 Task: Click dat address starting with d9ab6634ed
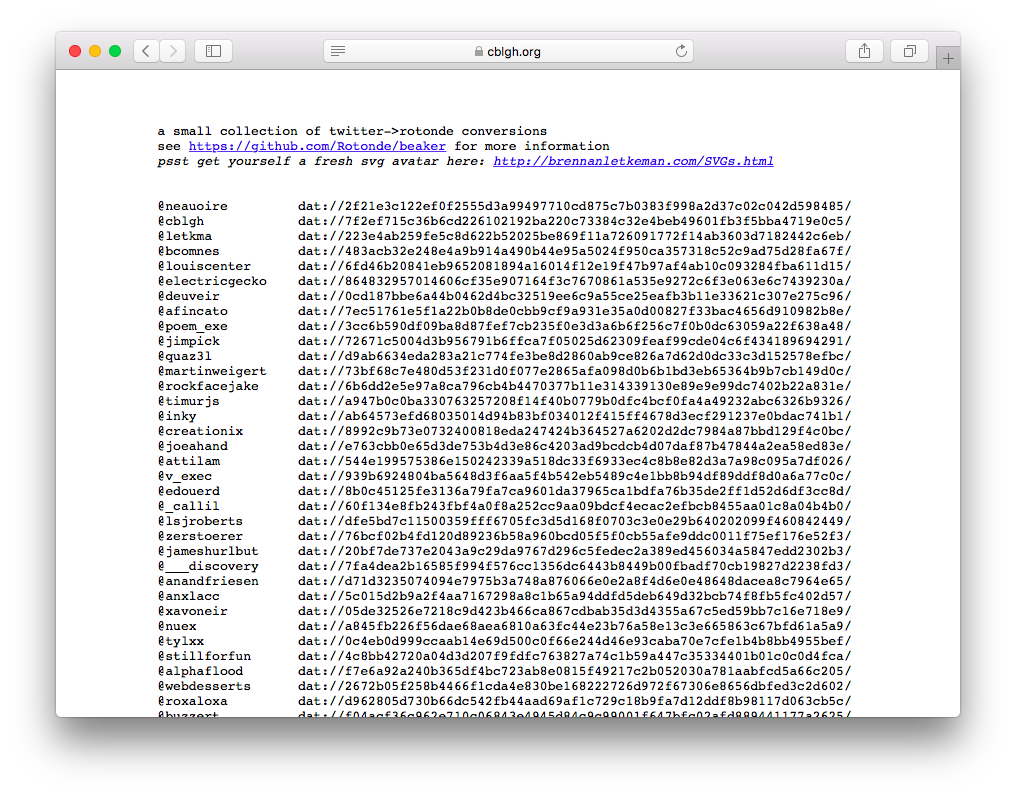point(575,356)
